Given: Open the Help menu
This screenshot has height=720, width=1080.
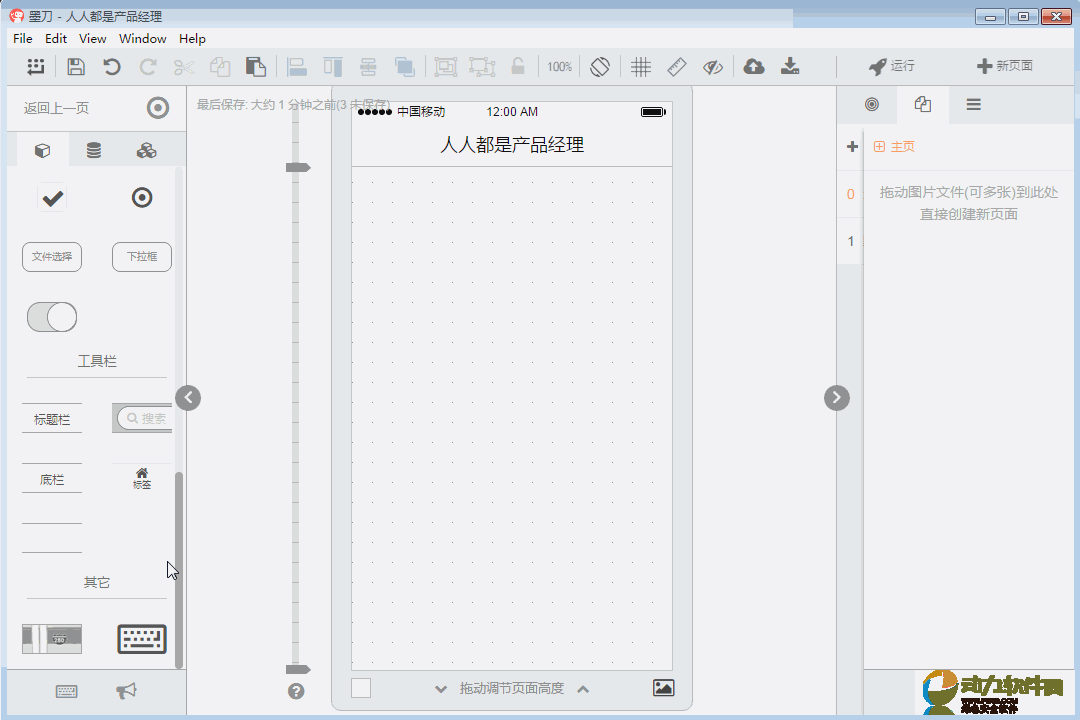Looking at the screenshot, I should (x=192, y=39).
